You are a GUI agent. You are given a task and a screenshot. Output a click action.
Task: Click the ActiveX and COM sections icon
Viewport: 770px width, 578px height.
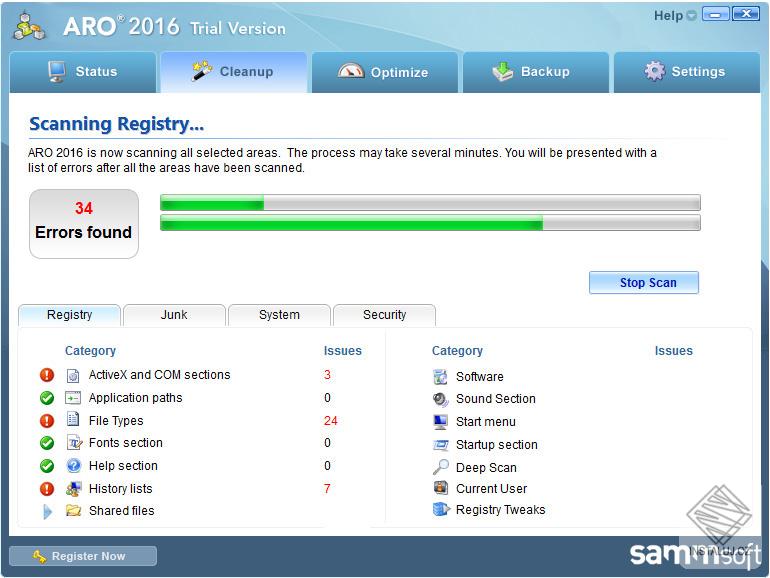click(x=73, y=376)
